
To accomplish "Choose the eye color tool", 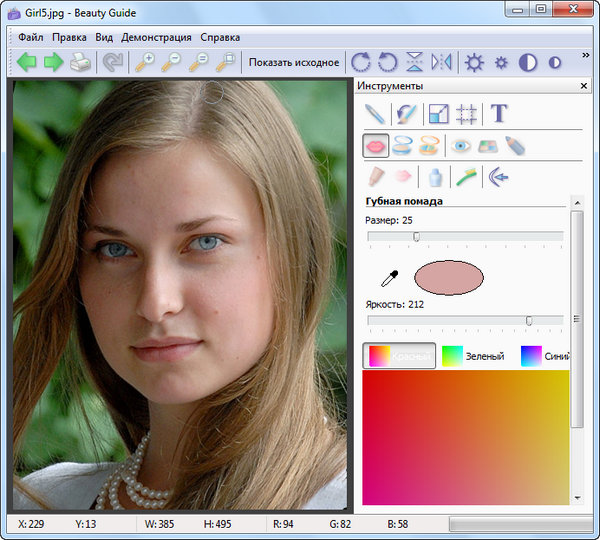I will tap(461, 146).
